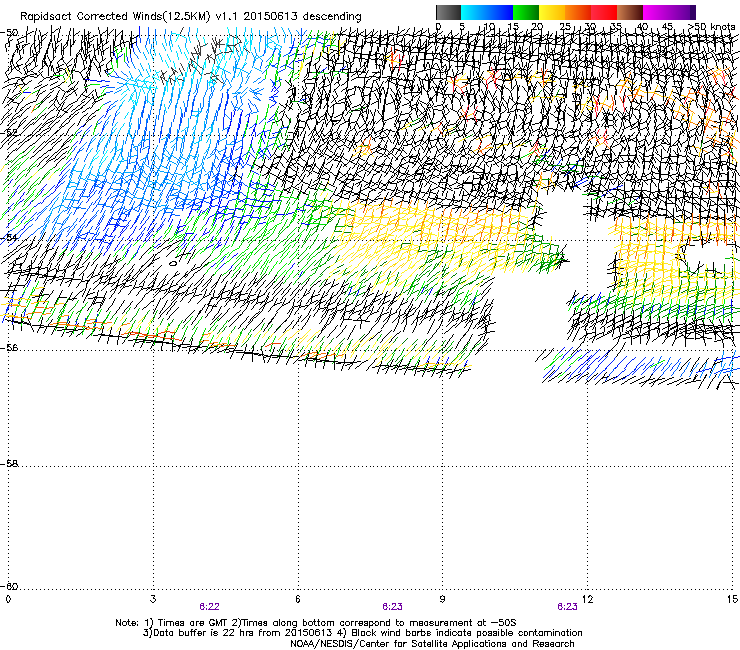This screenshot has width=740, height=650.
Task: Click the -56 latitude axis label
Action: pos(9,347)
